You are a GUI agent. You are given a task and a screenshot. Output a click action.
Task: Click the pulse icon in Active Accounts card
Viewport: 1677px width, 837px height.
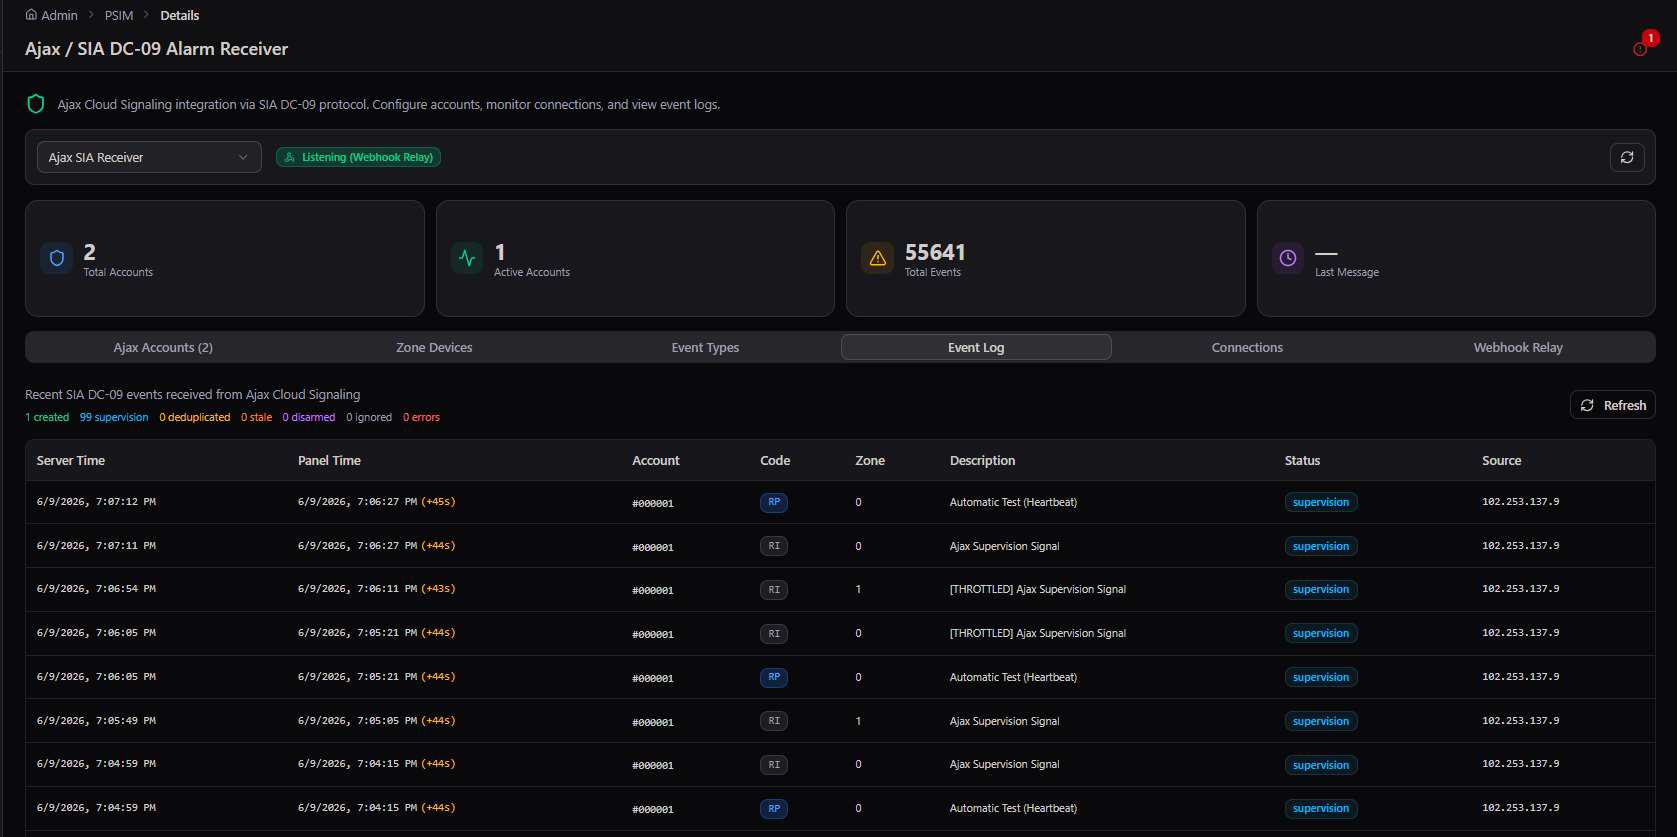pyautogui.click(x=467, y=258)
